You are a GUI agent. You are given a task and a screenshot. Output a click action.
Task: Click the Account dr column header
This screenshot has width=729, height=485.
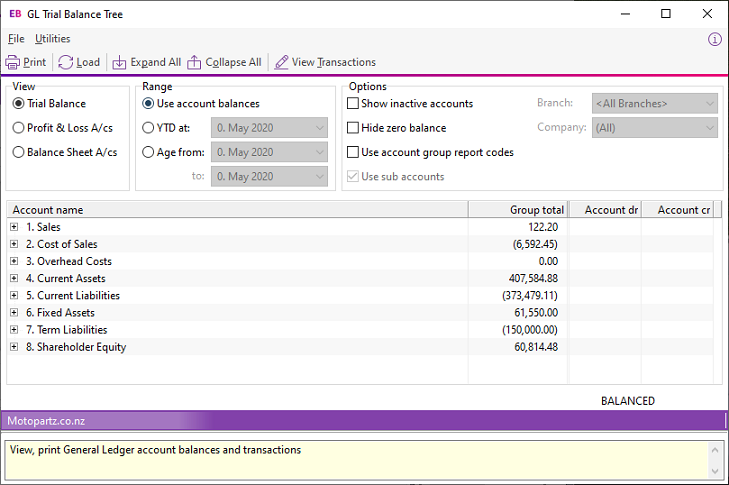coord(605,210)
